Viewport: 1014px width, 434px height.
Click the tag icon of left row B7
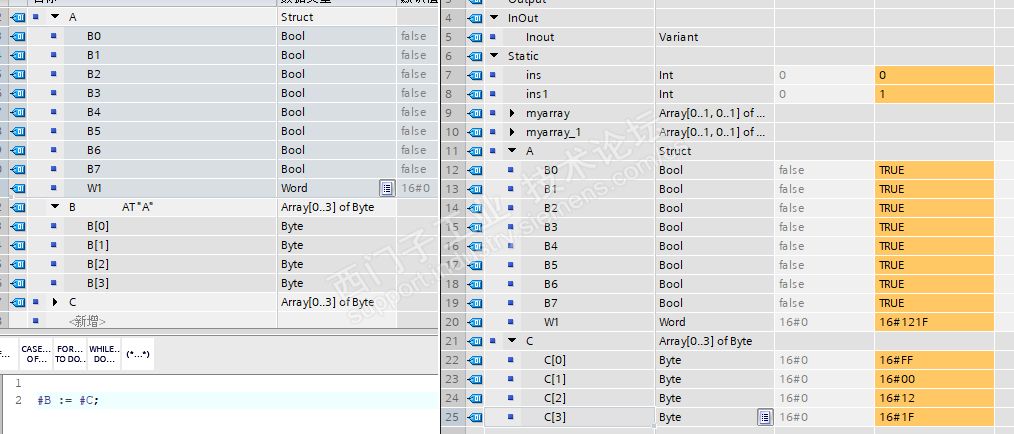[17, 169]
